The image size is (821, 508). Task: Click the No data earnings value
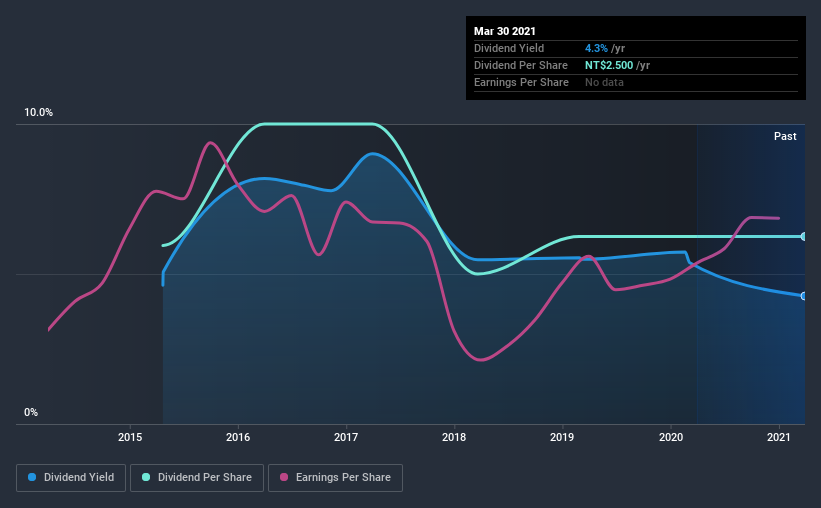pyautogui.click(x=604, y=82)
